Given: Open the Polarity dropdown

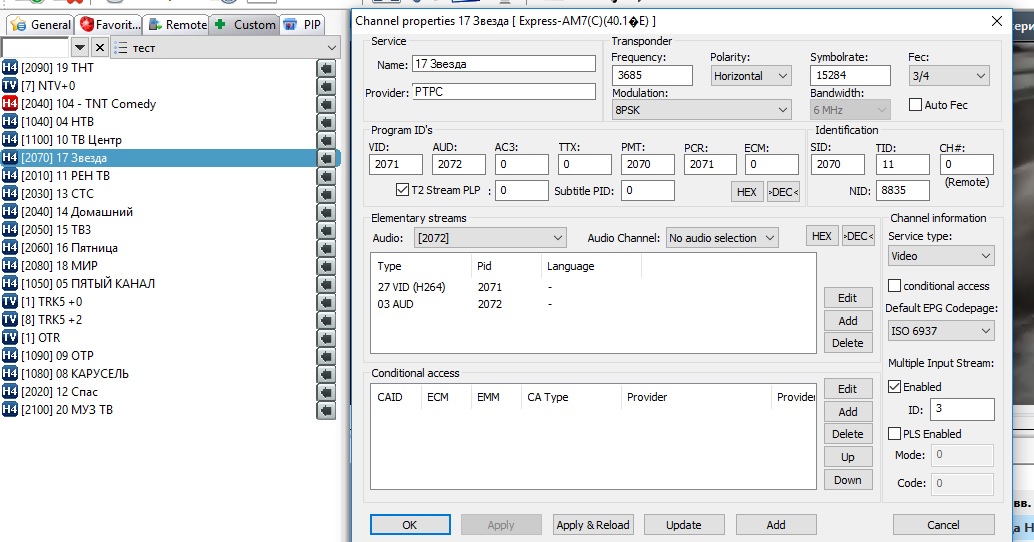Looking at the screenshot, I should pyautogui.click(x=750, y=76).
